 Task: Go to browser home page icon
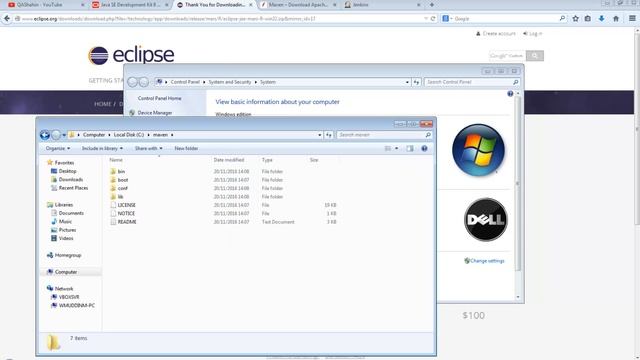616,18
